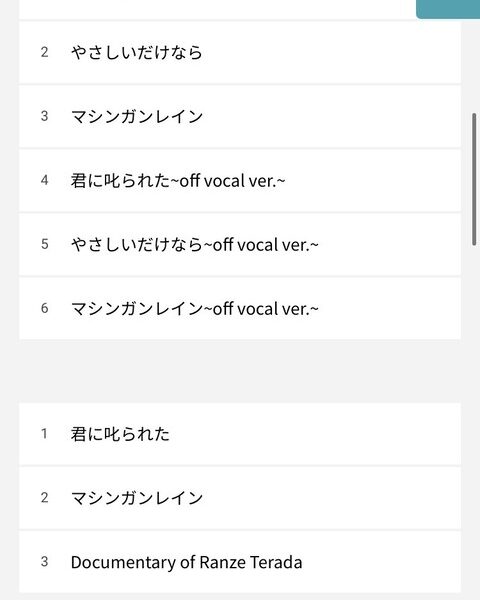Click track number 6 in first list
The image size is (480, 600).
pos(44,308)
